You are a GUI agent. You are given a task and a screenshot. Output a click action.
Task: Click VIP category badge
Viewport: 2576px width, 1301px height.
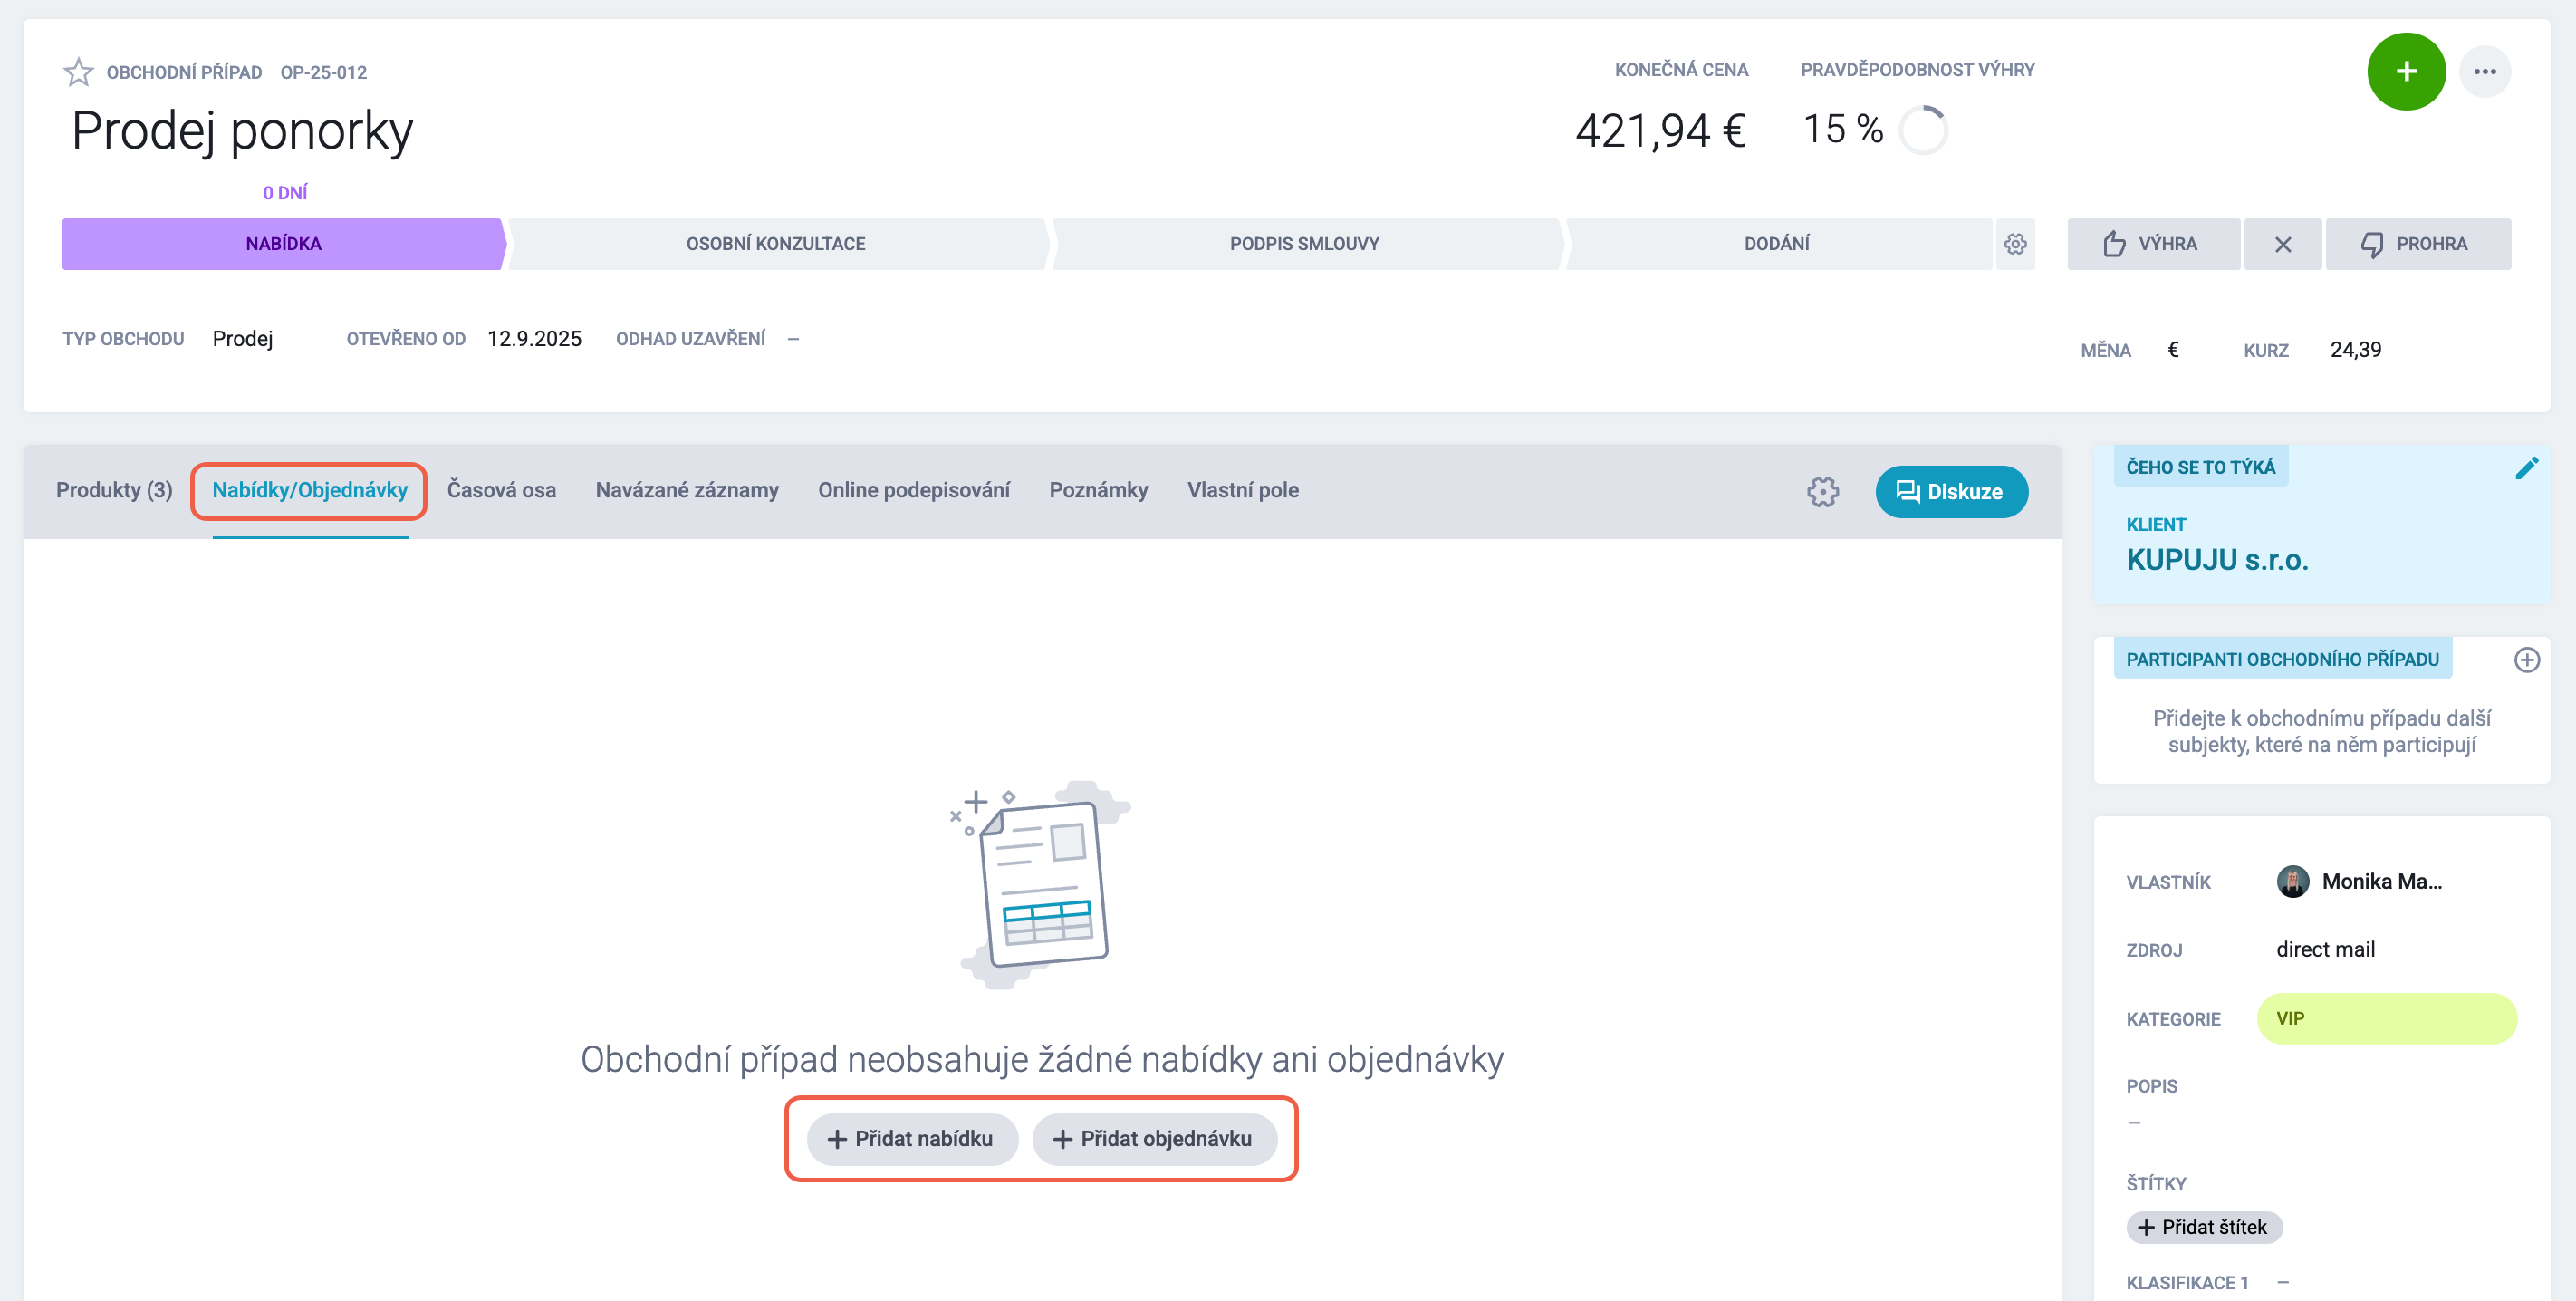(2386, 1018)
